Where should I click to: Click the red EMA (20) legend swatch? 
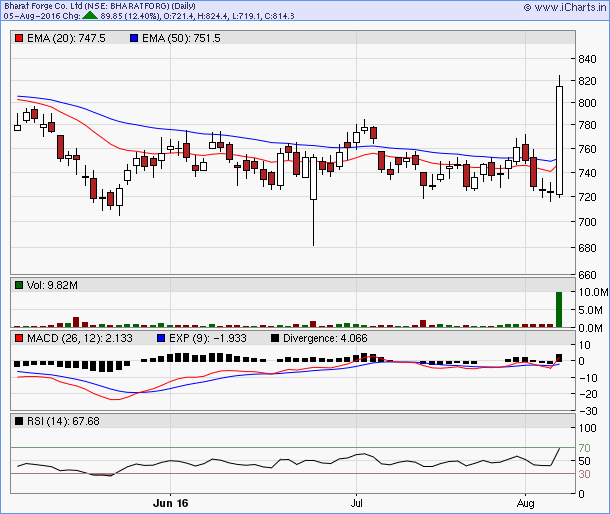point(19,38)
